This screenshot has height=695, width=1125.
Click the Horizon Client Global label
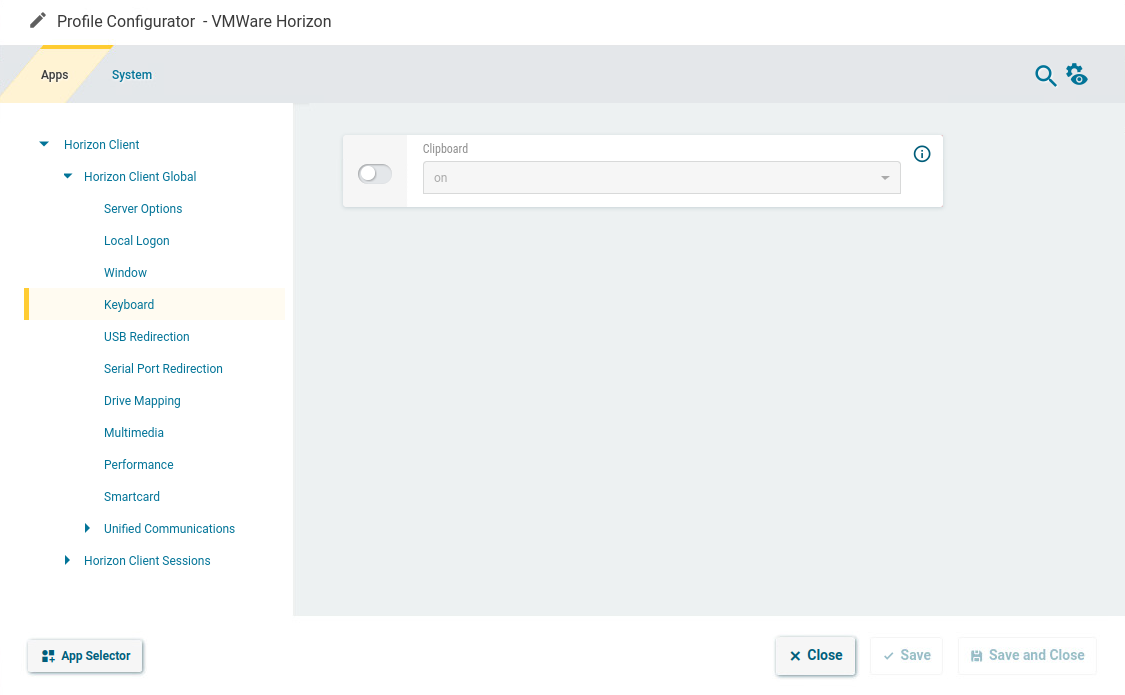coord(140,176)
